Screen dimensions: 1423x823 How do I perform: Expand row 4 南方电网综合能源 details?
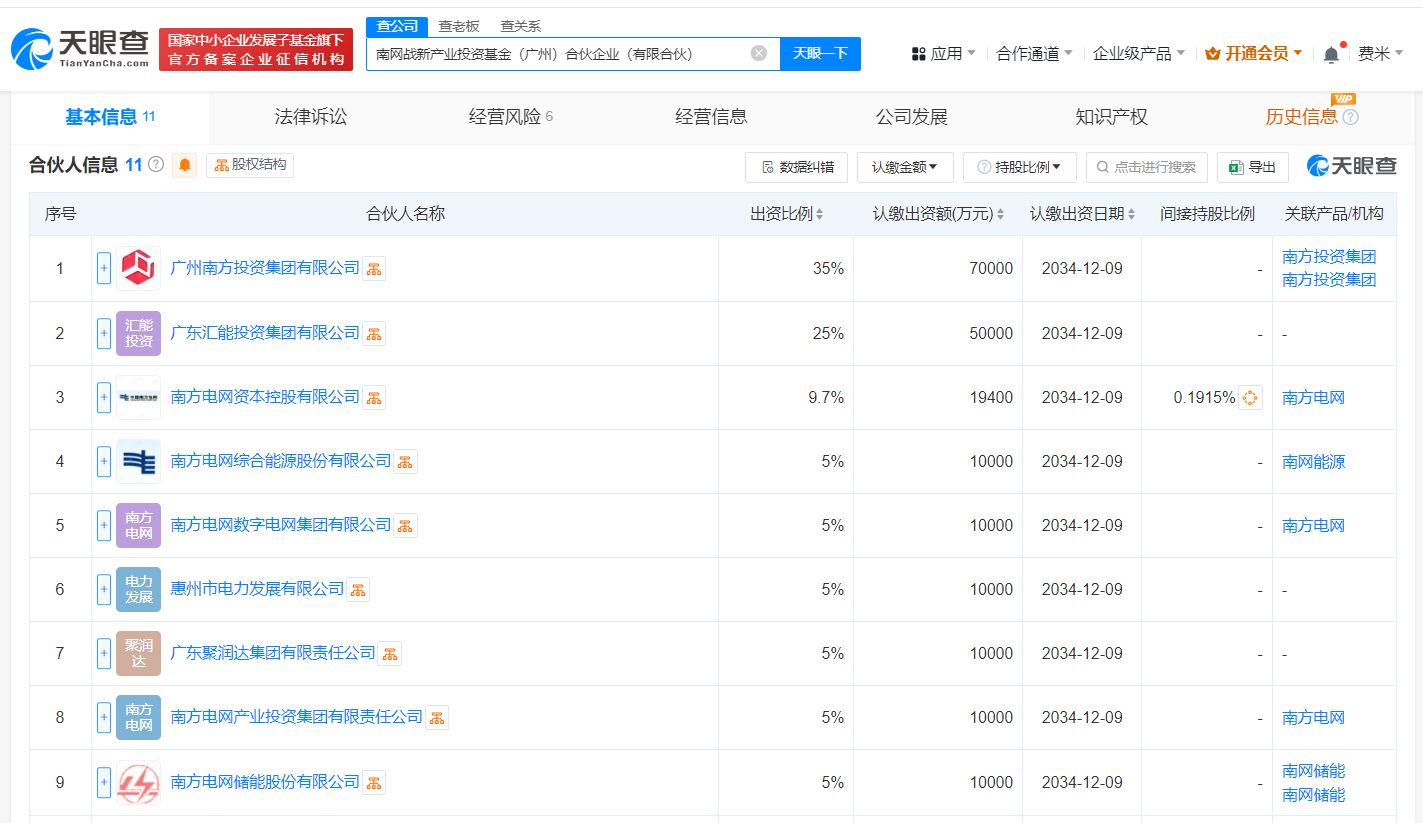coord(104,461)
